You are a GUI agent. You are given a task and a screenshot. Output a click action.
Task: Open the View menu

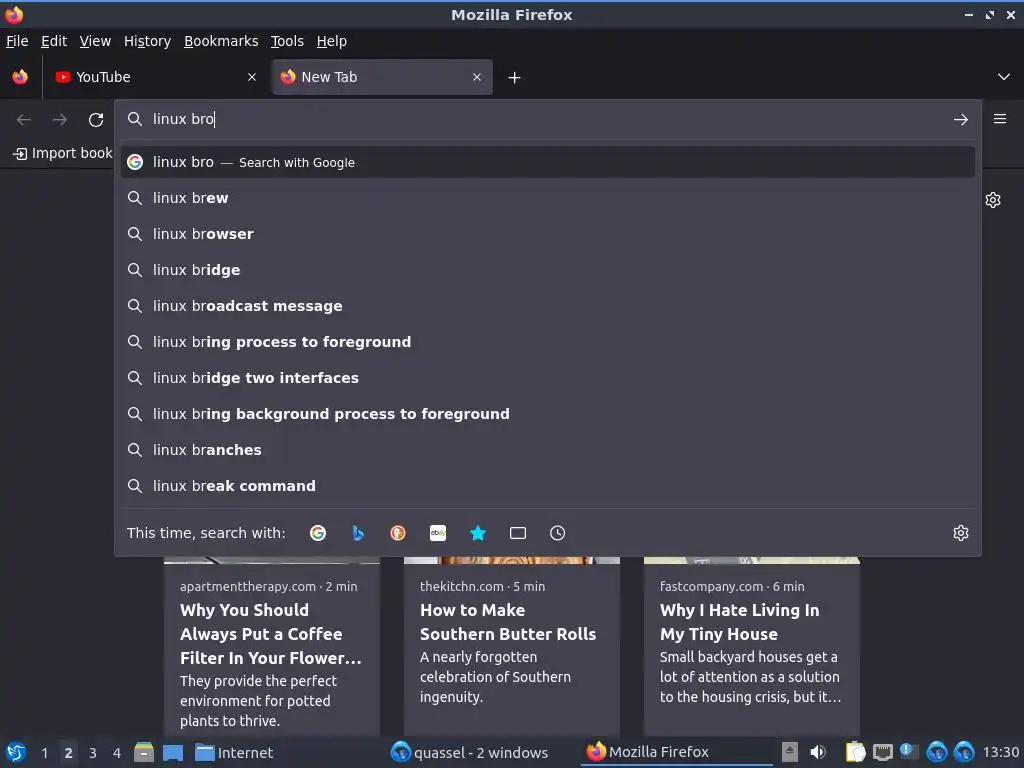95,41
